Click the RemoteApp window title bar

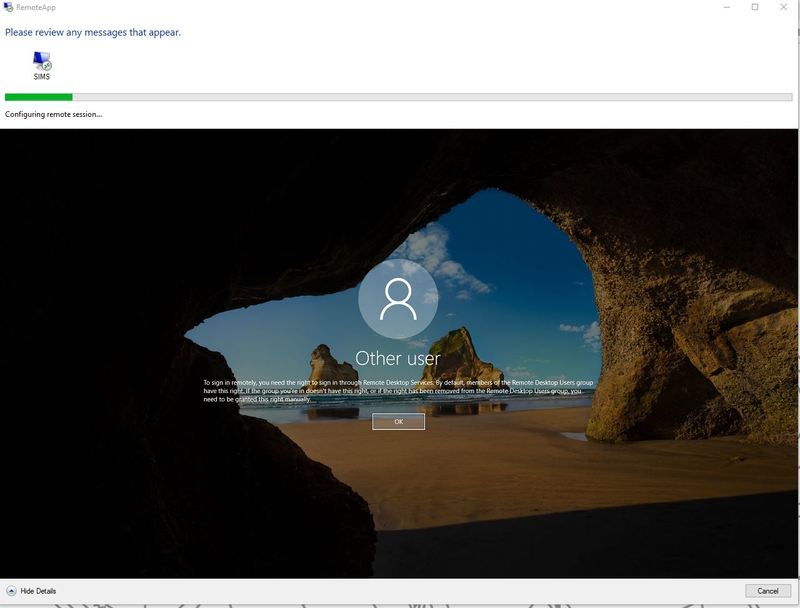[x=400, y=8]
